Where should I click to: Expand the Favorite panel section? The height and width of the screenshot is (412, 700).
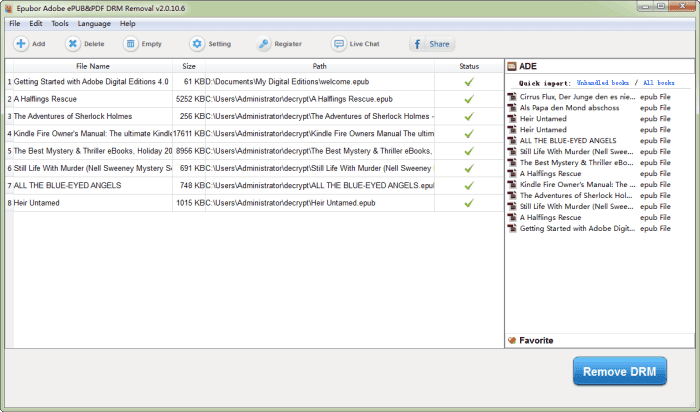pos(600,341)
